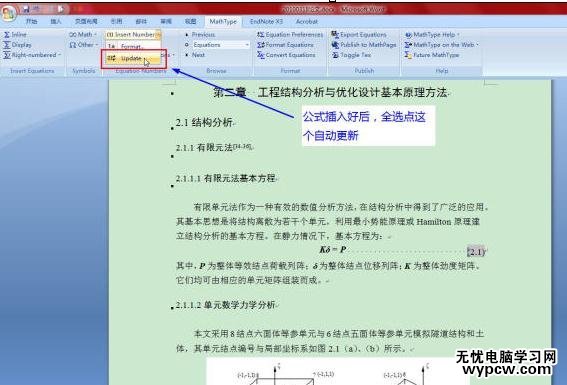Switch to the Acrobat tab
The image size is (567, 385).
coord(307,22)
